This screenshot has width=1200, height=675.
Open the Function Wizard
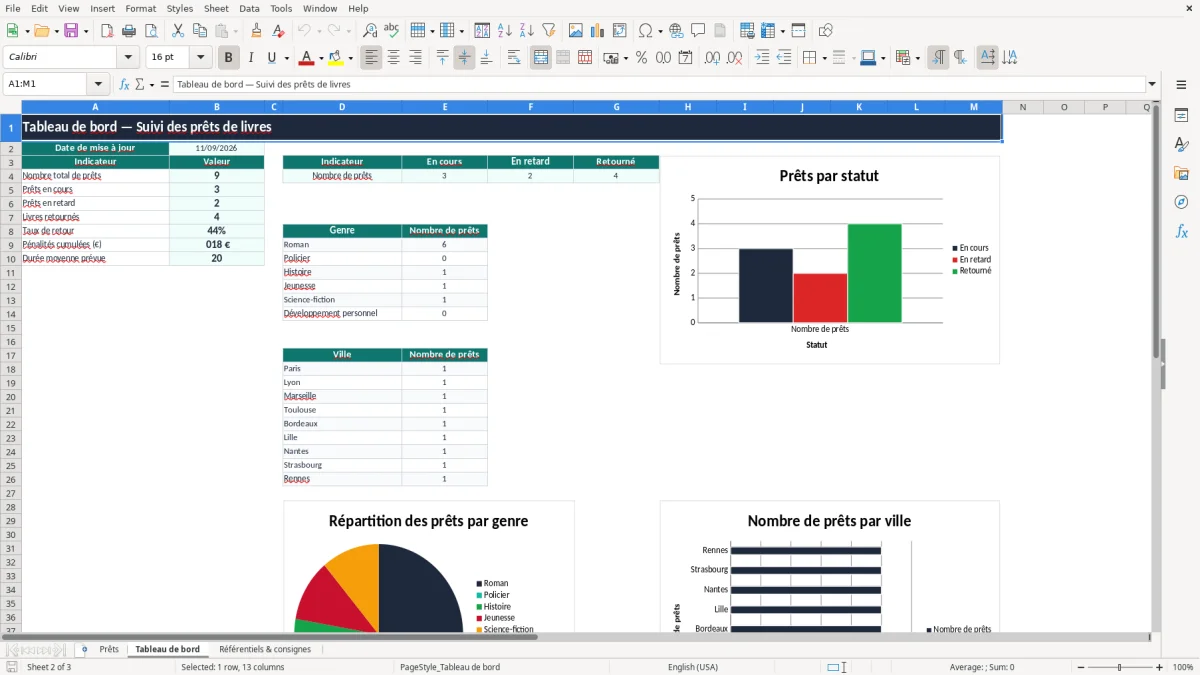coord(124,84)
